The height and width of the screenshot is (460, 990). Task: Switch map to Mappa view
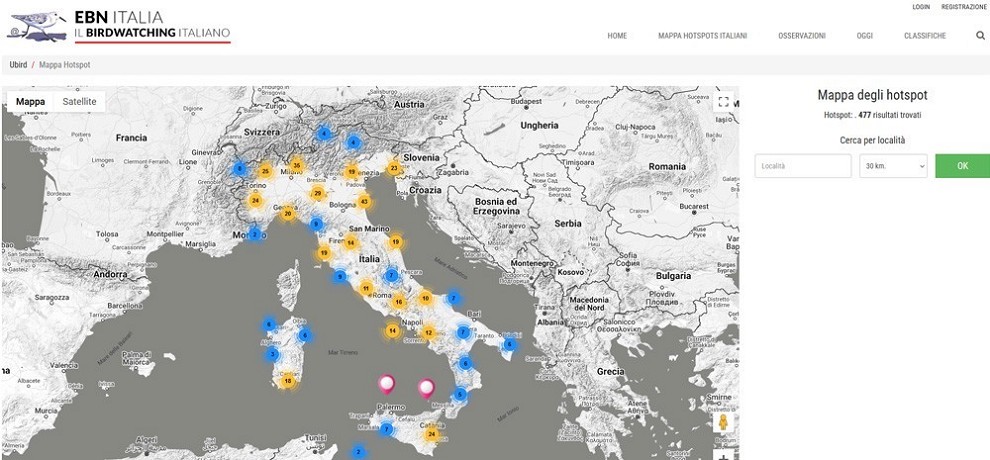point(30,102)
